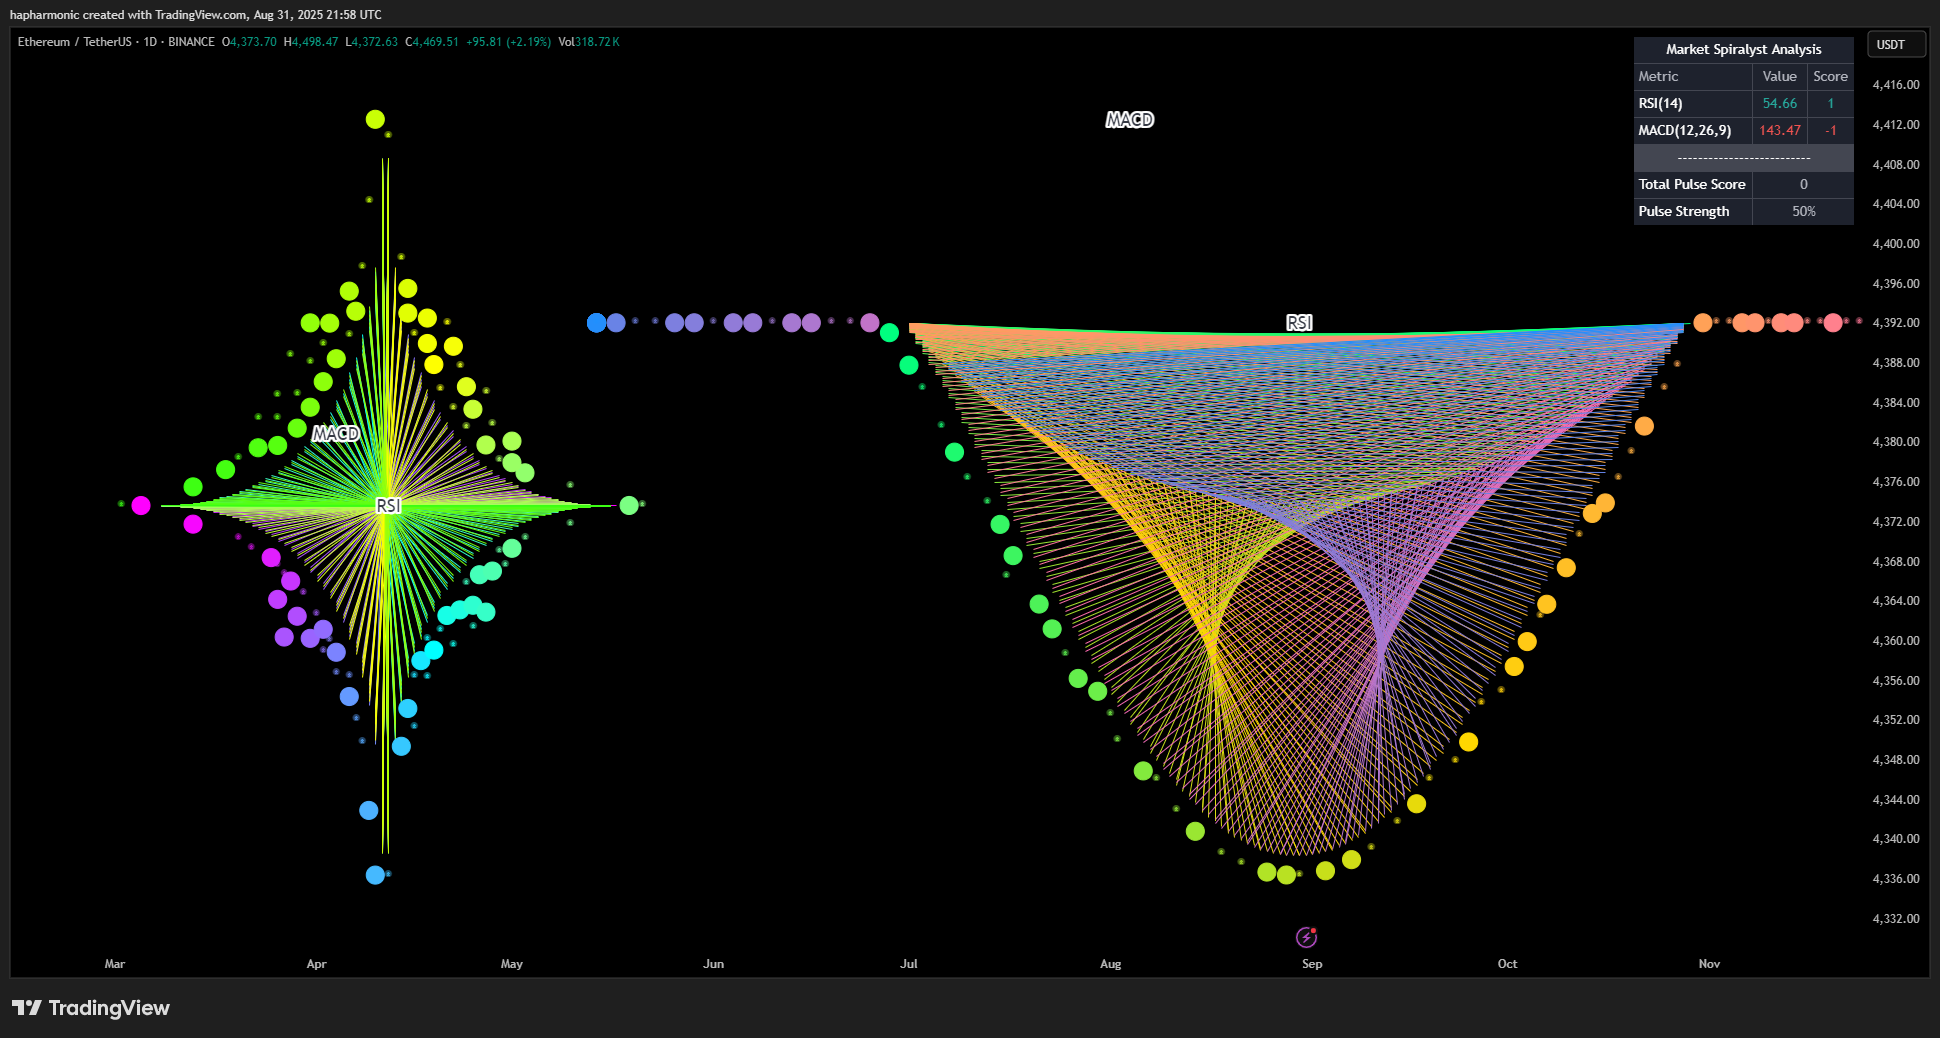Viewport: 1940px width, 1038px height.
Task: Click the 4,392.00 price axis label
Action: [1895, 323]
